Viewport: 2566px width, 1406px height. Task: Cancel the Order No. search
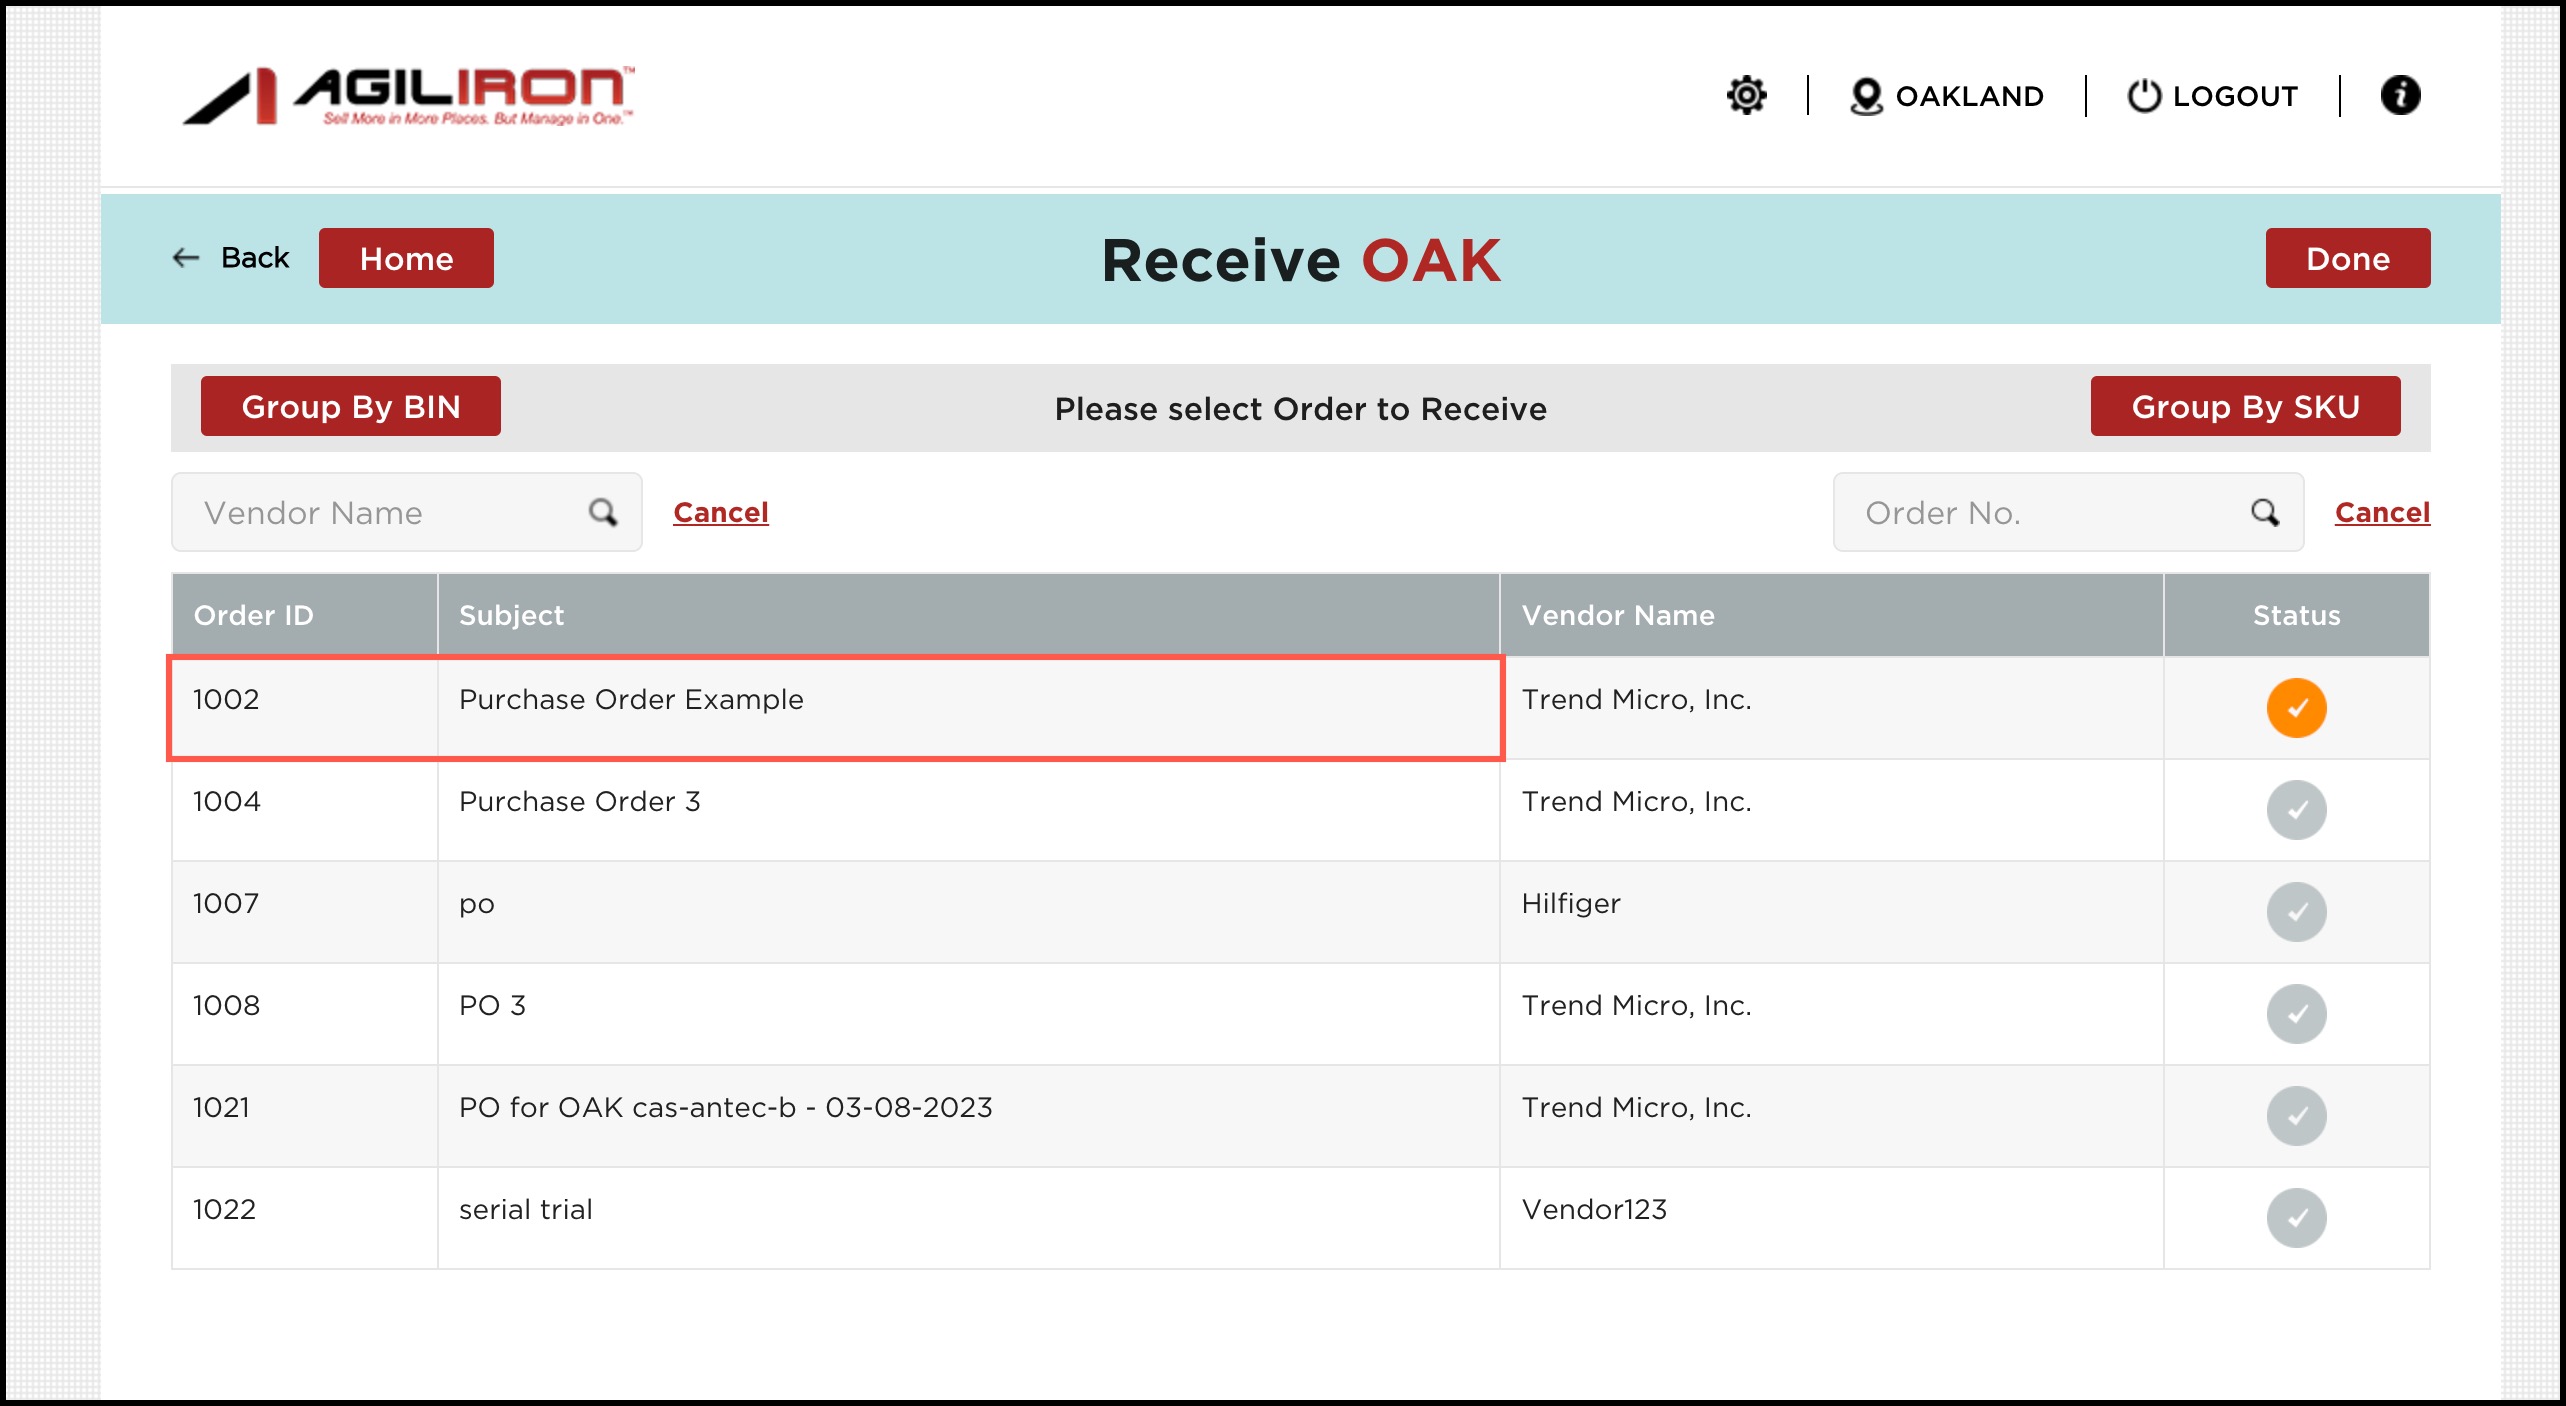(x=2382, y=512)
